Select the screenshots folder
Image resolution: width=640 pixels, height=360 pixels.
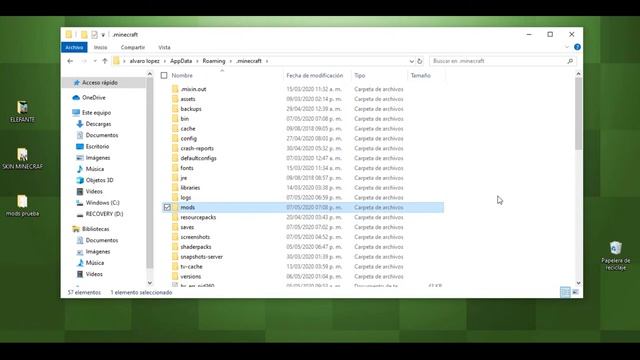[195, 237]
